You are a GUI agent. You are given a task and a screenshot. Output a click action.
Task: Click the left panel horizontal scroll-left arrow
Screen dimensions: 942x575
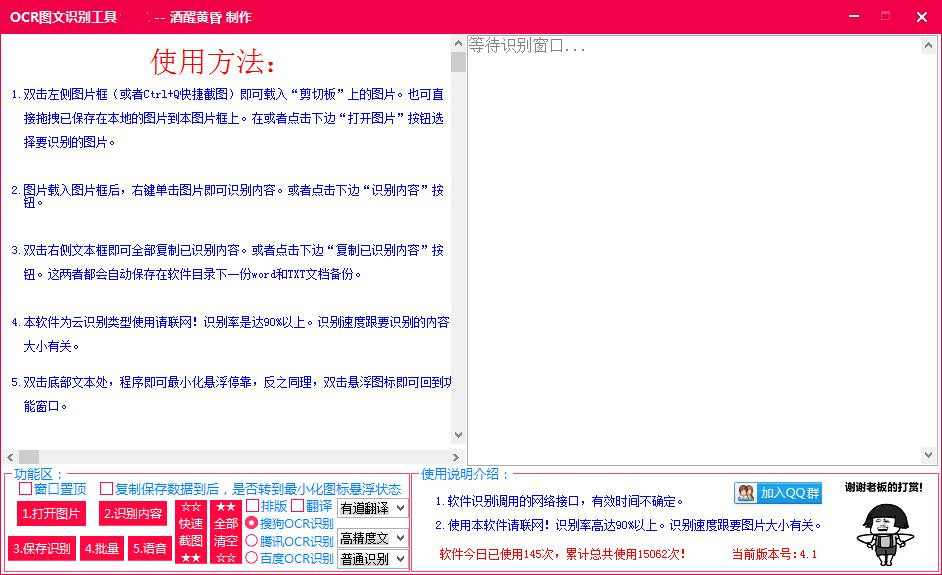click(x=10, y=457)
